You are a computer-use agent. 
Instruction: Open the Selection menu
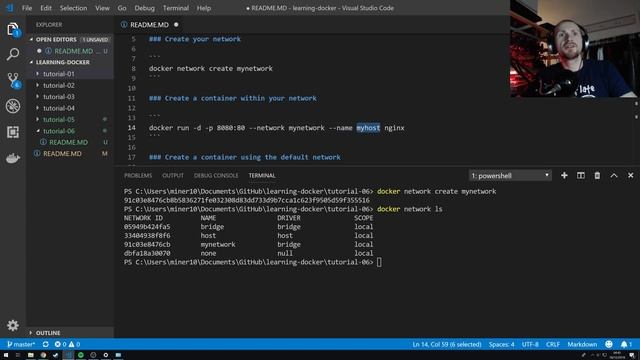coord(73,8)
